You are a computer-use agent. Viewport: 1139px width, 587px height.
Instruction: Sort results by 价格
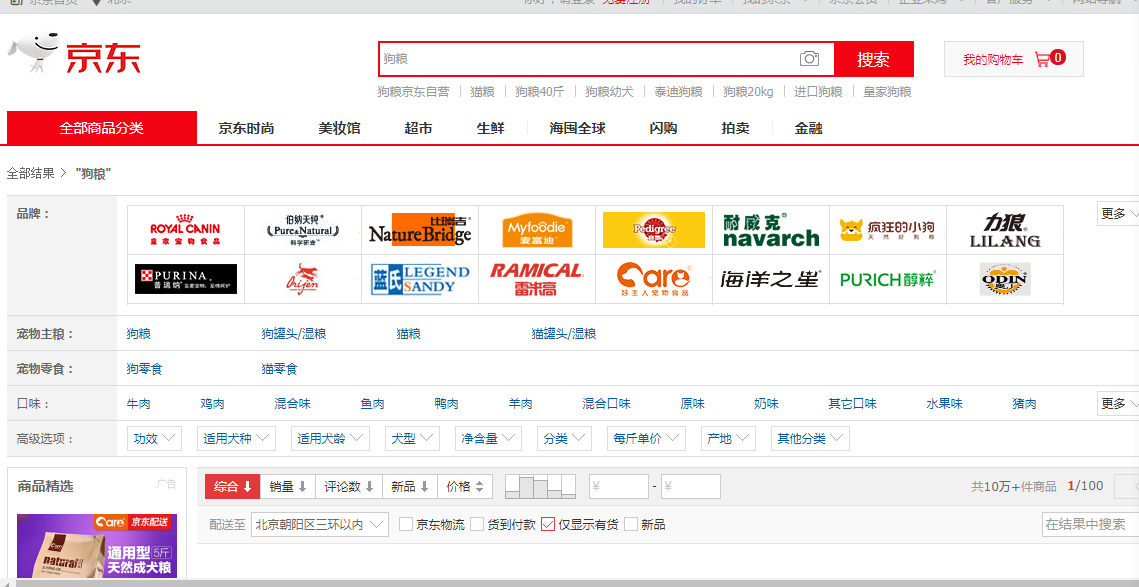click(x=465, y=487)
